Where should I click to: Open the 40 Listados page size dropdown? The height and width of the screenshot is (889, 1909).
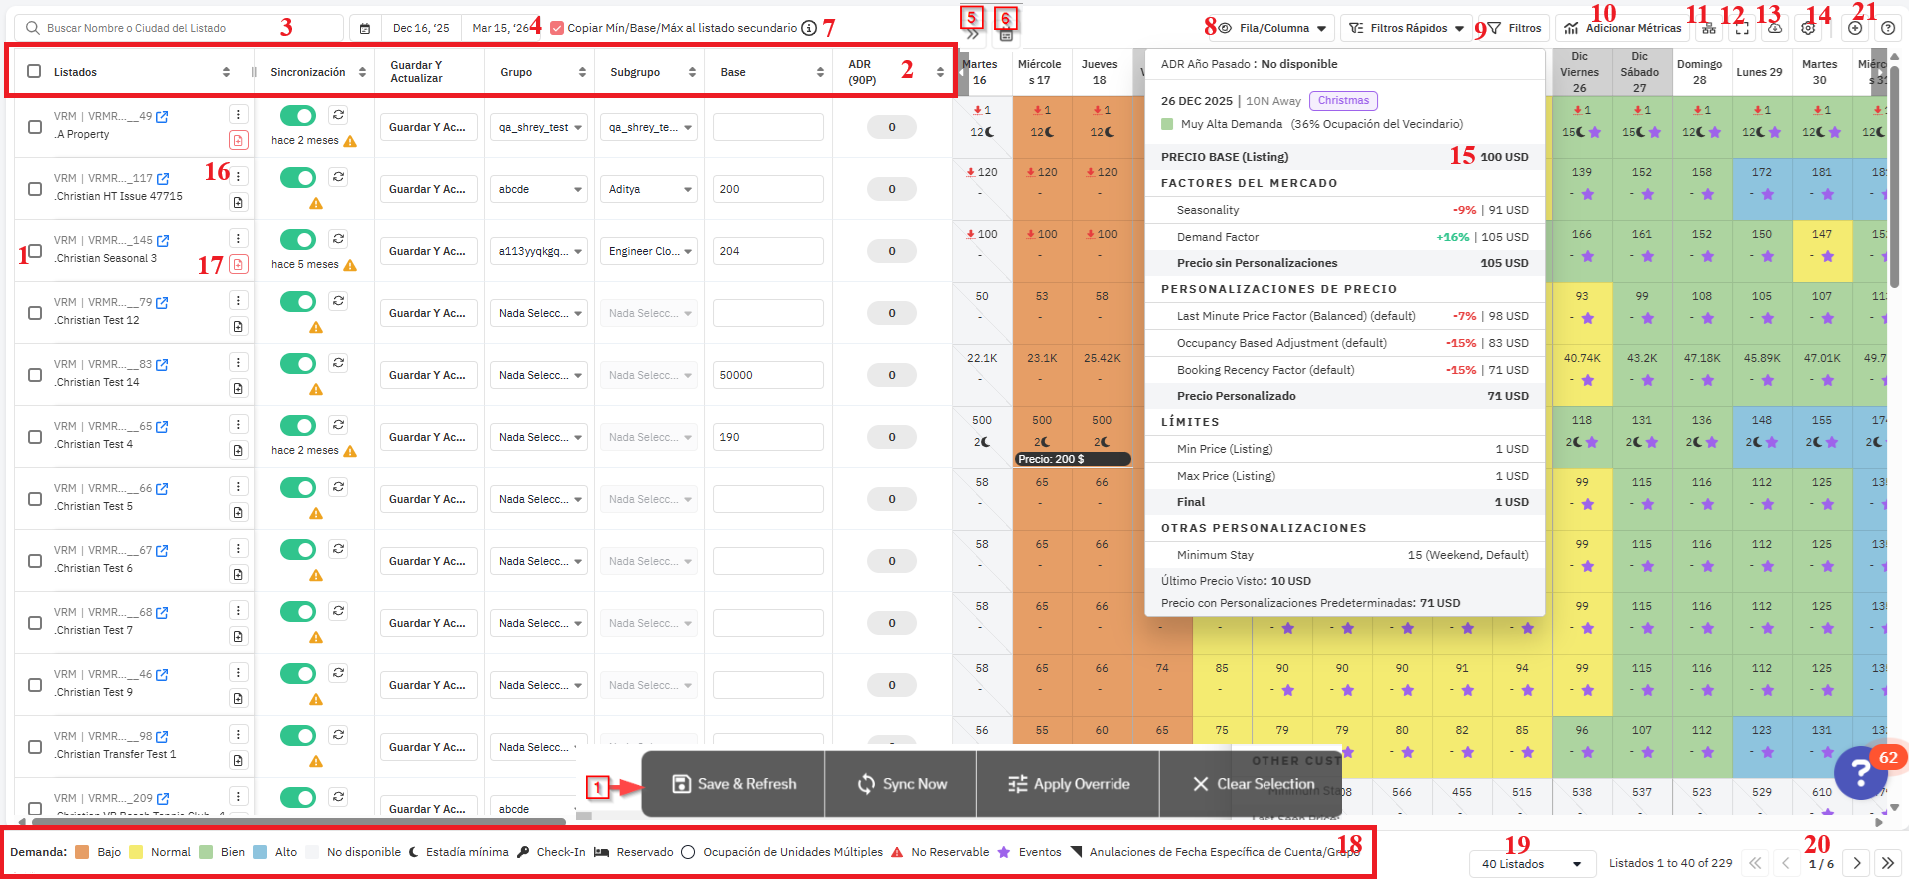coord(1531,864)
